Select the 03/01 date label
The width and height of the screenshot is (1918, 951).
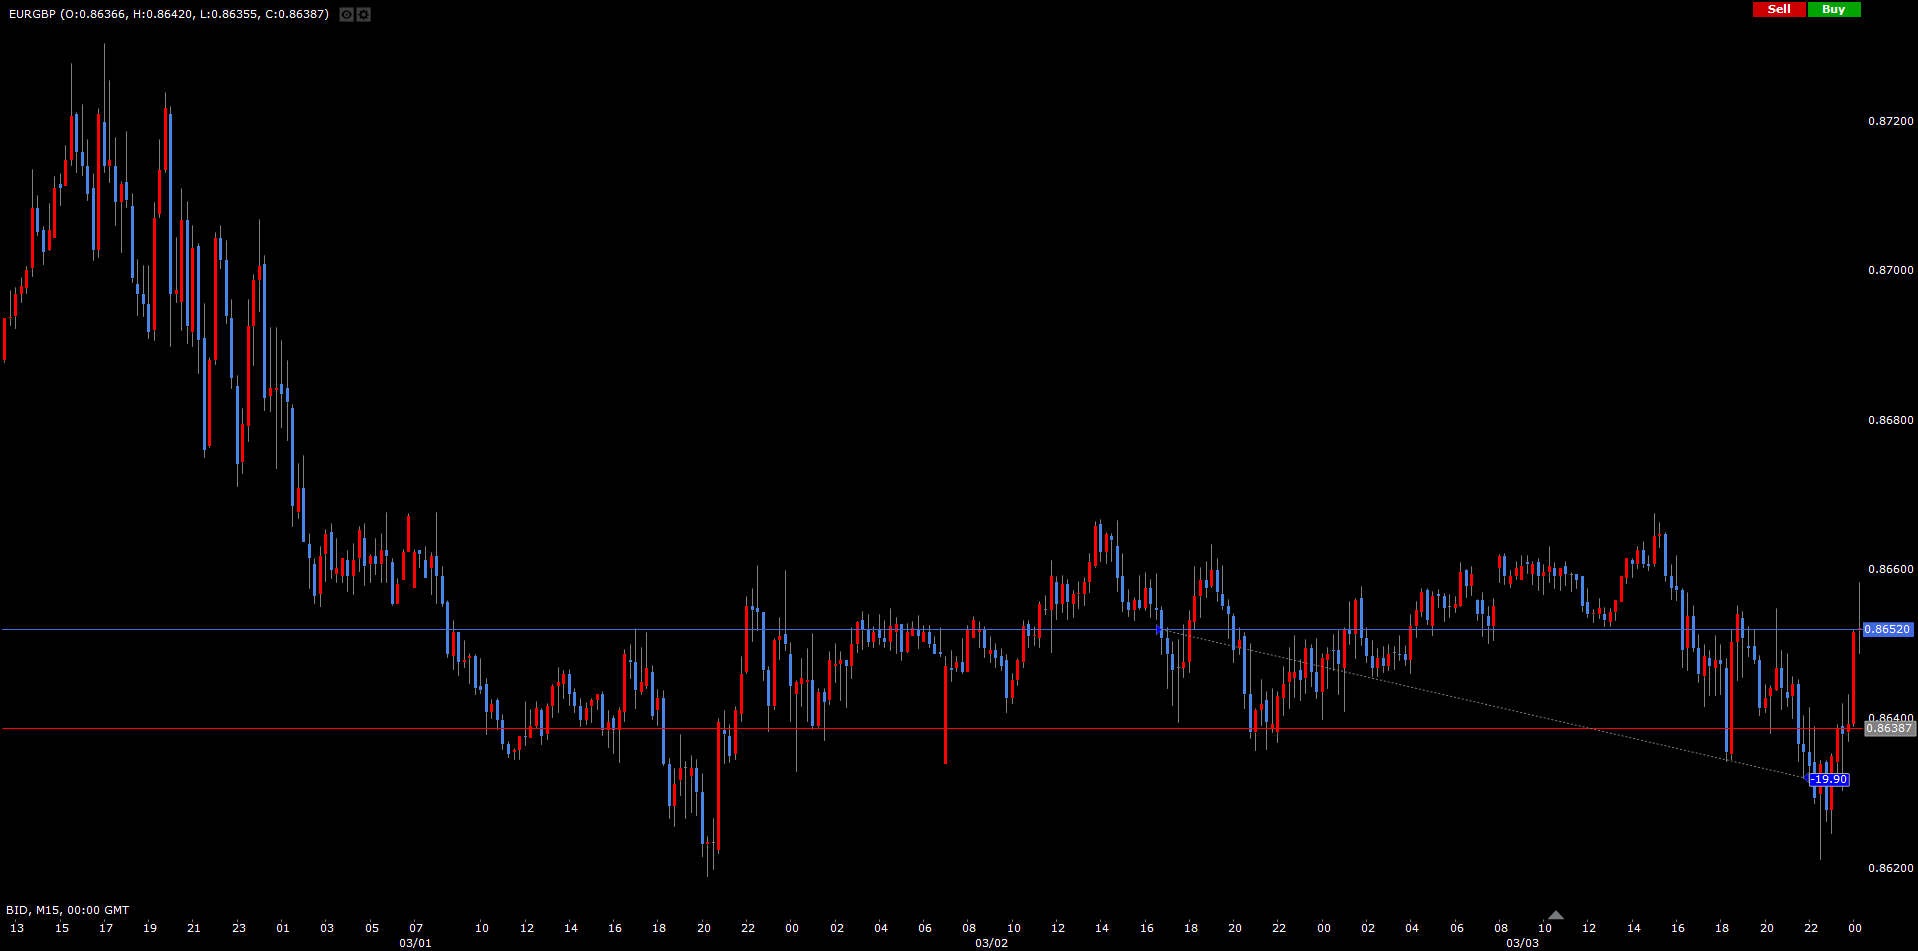point(415,943)
